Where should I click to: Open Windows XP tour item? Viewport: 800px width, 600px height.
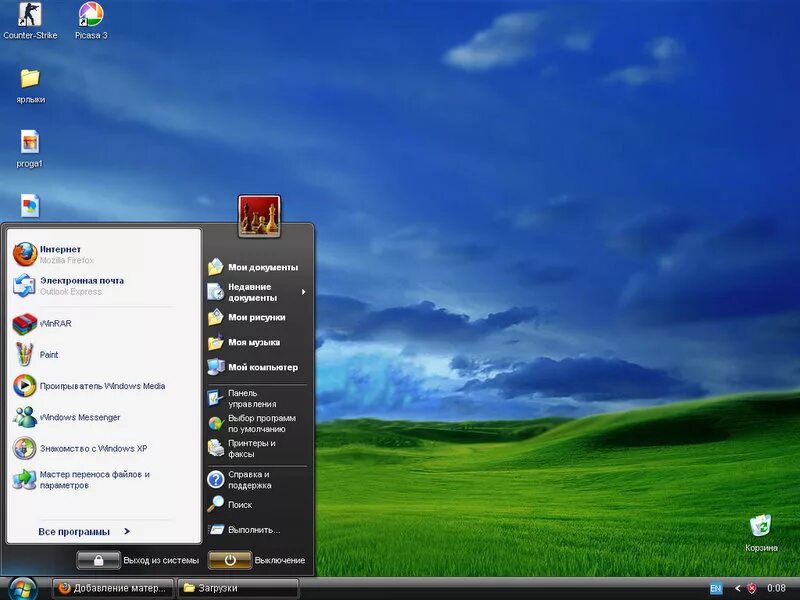pos(24,448)
